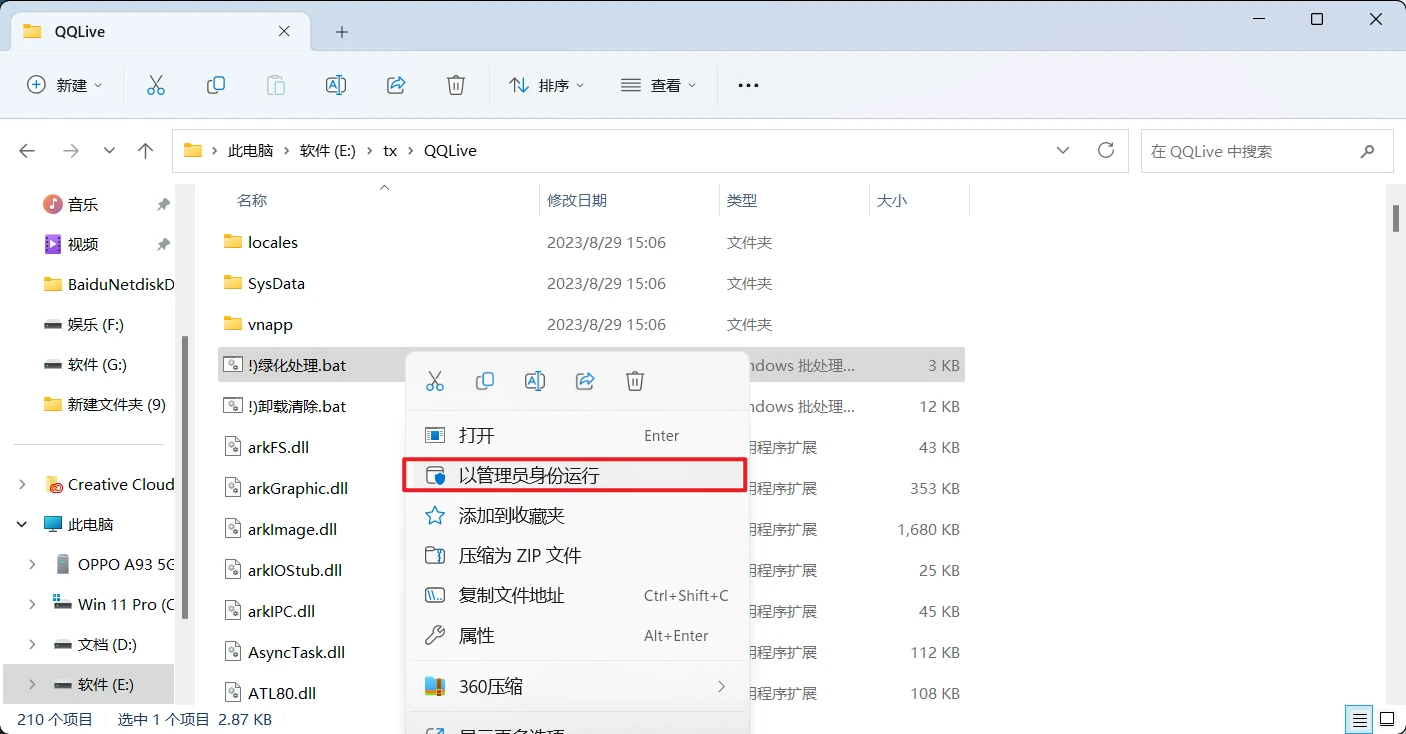Image resolution: width=1406 pixels, height=734 pixels.
Task: Click the Copy icon in the toolbar
Action: pyautogui.click(x=215, y=86)
